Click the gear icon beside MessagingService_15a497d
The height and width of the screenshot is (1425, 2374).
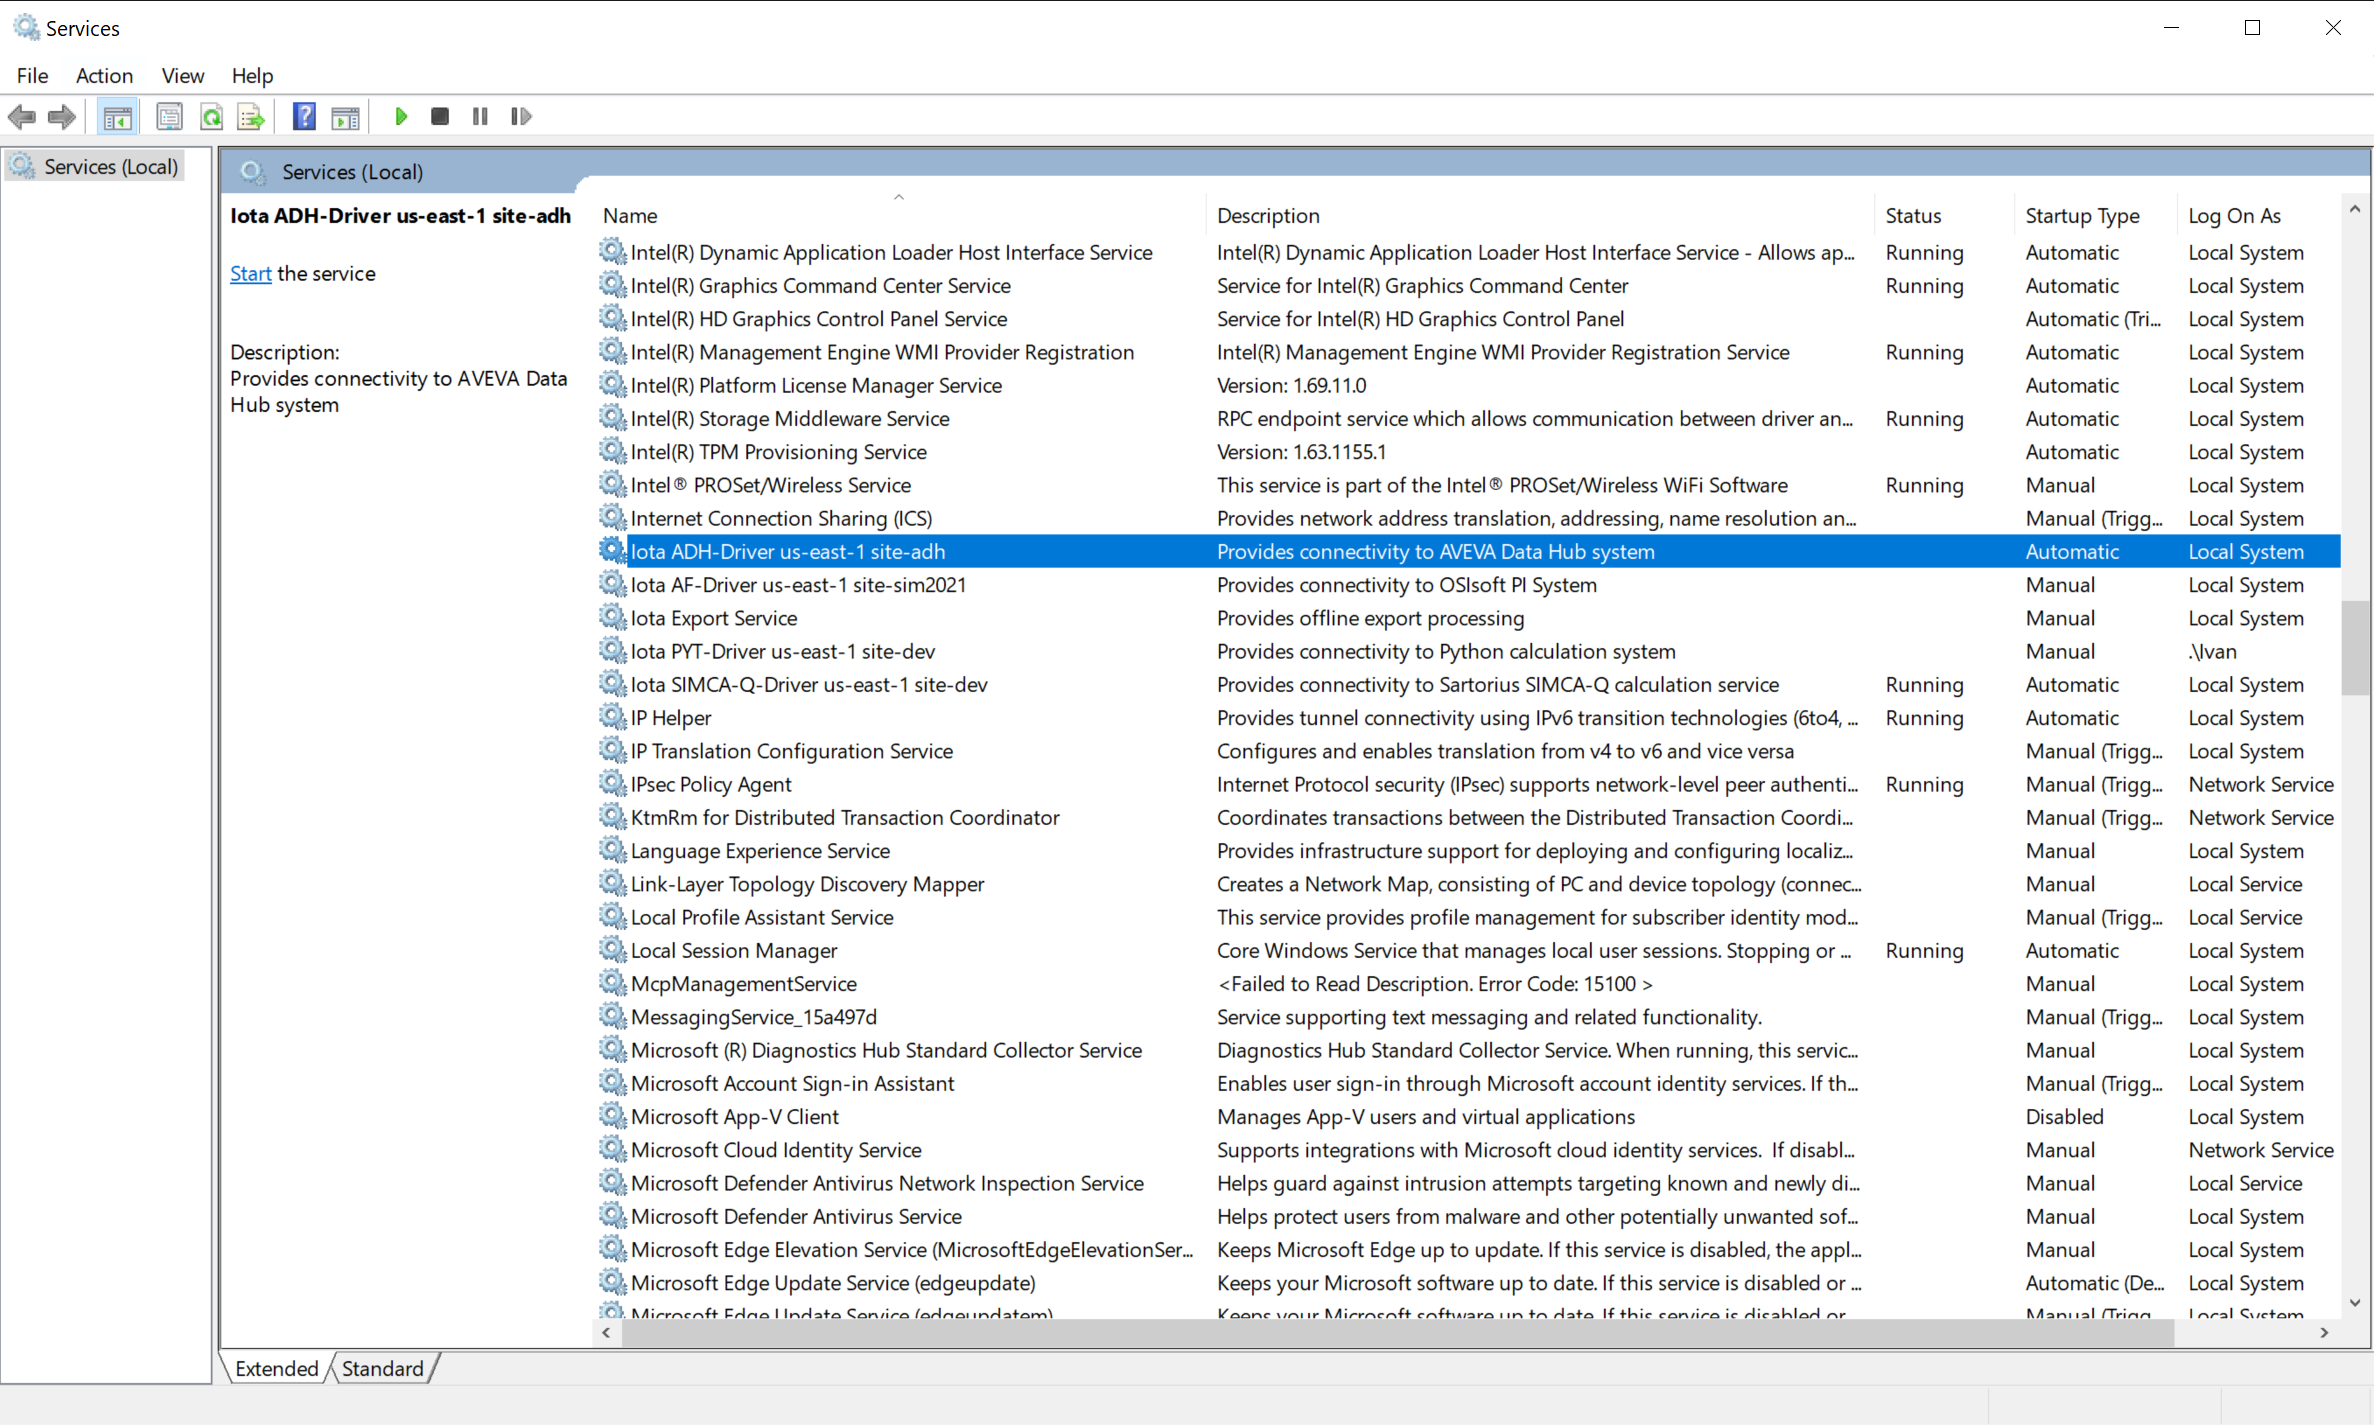click(613, 1016)
